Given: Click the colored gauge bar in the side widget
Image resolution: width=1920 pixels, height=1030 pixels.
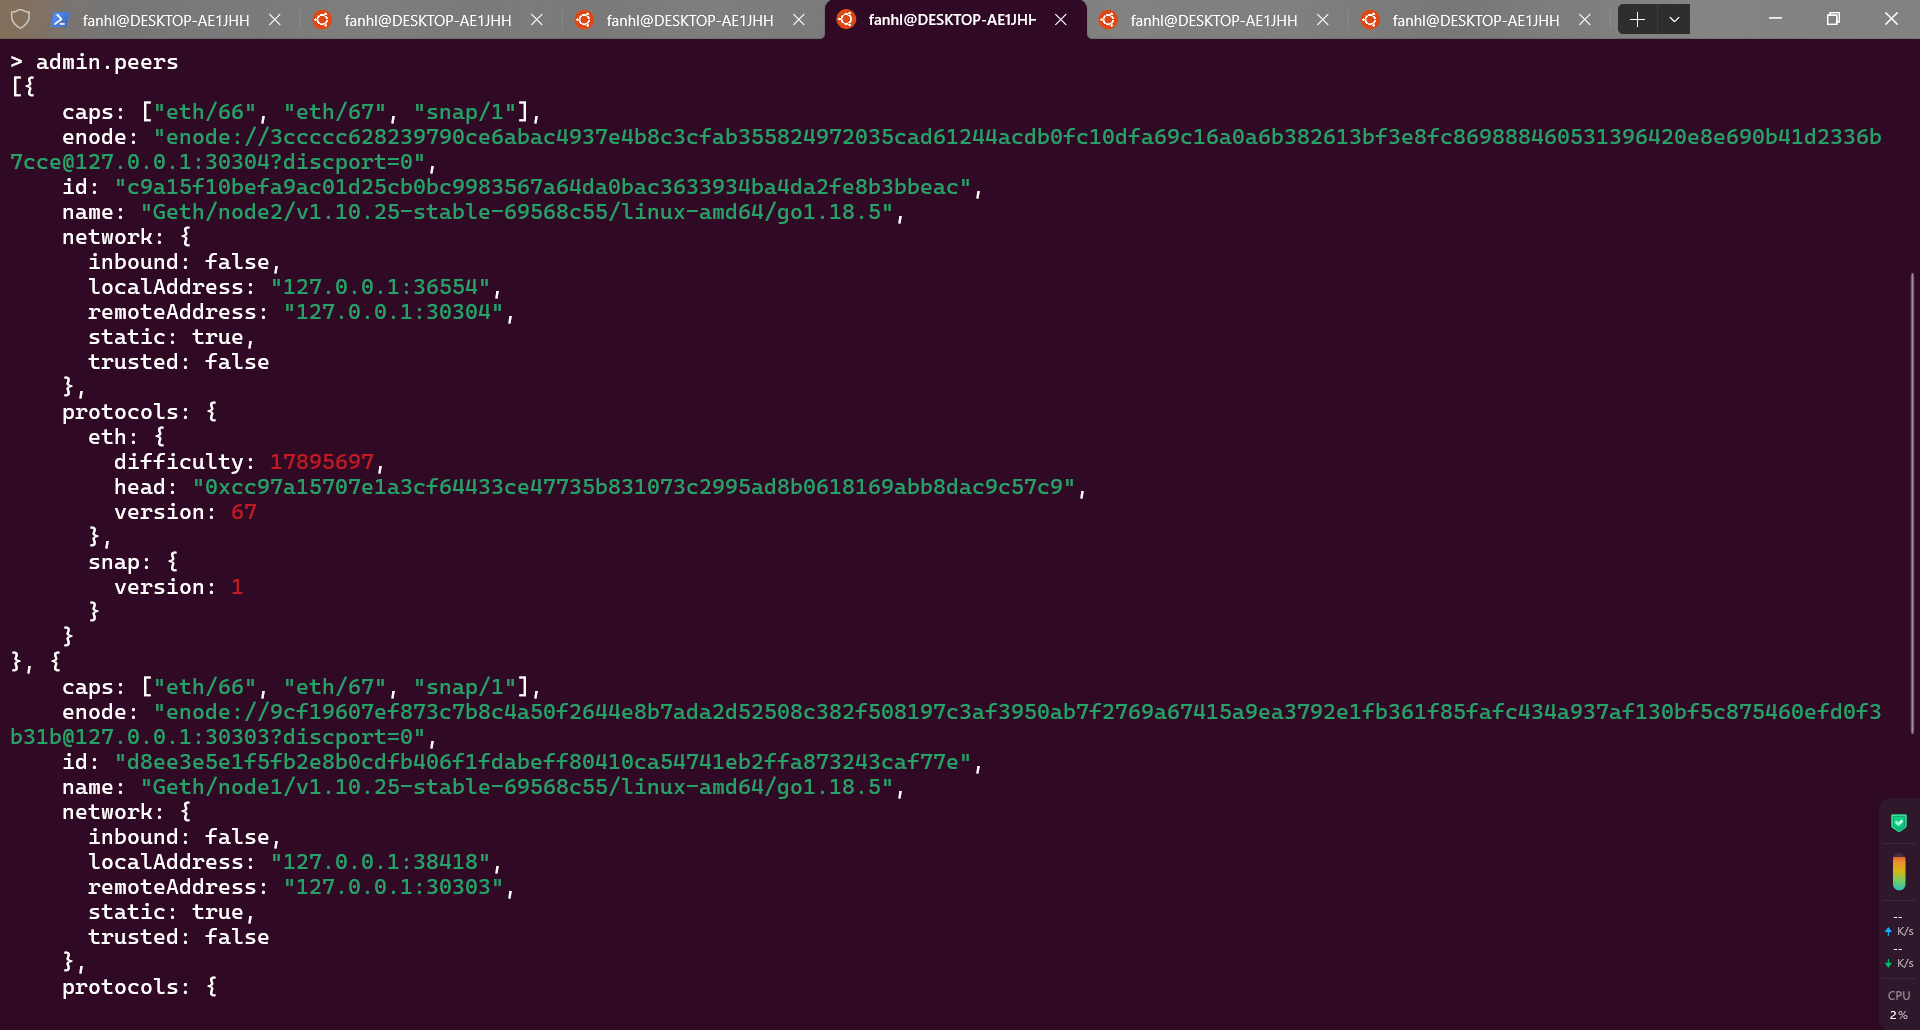Looking at the screenshot, I should [x=1898, y=873].
